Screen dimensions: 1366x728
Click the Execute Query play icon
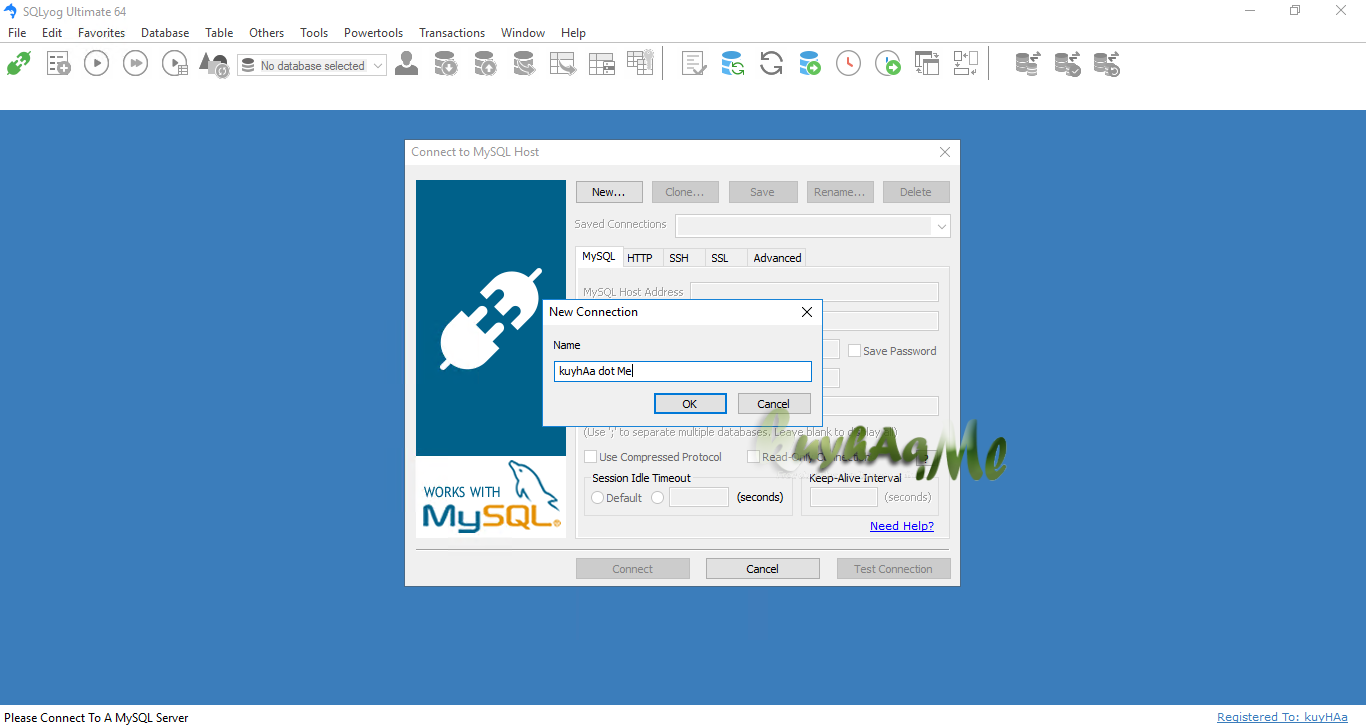pyautogui.click(x=96, y=64)
